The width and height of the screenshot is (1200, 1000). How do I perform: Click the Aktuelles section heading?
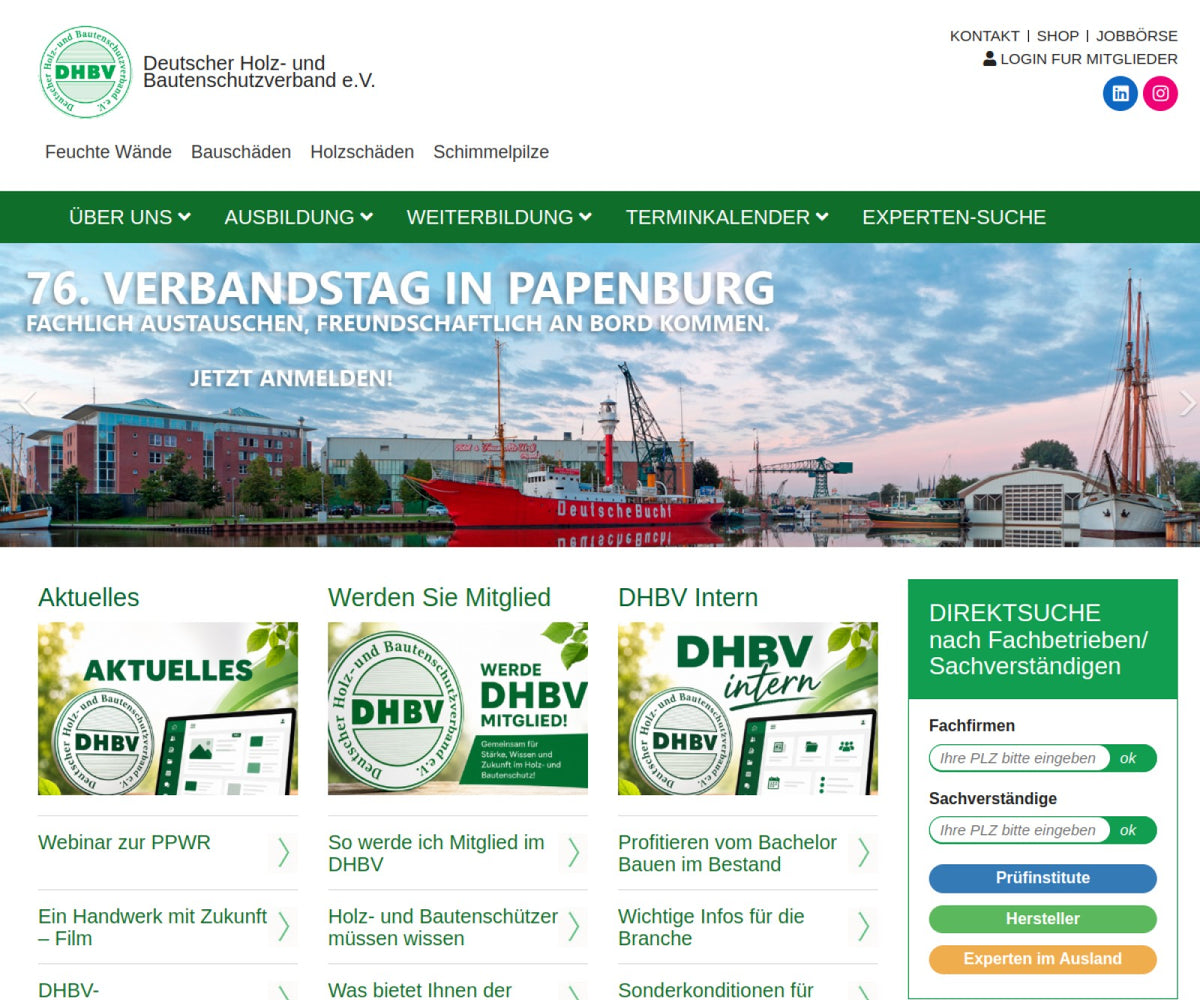coord(89,598)
